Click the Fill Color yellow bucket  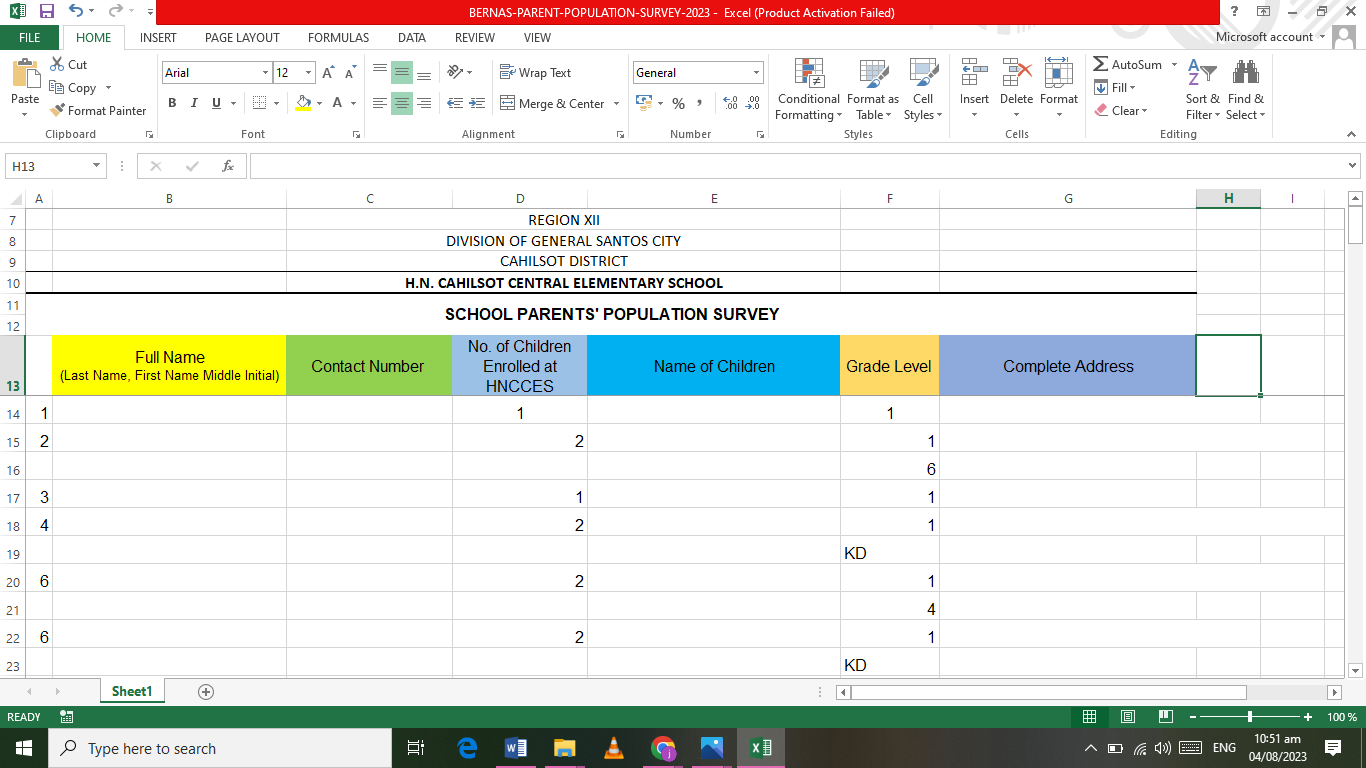[x=304, y=103]
